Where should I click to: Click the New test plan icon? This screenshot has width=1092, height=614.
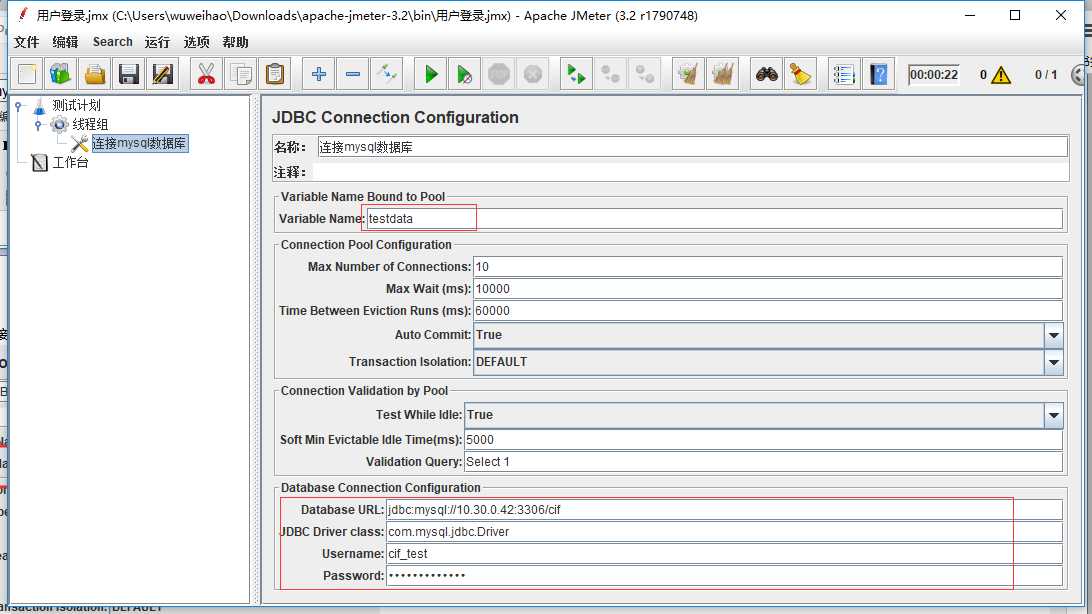tap(27, 74)
